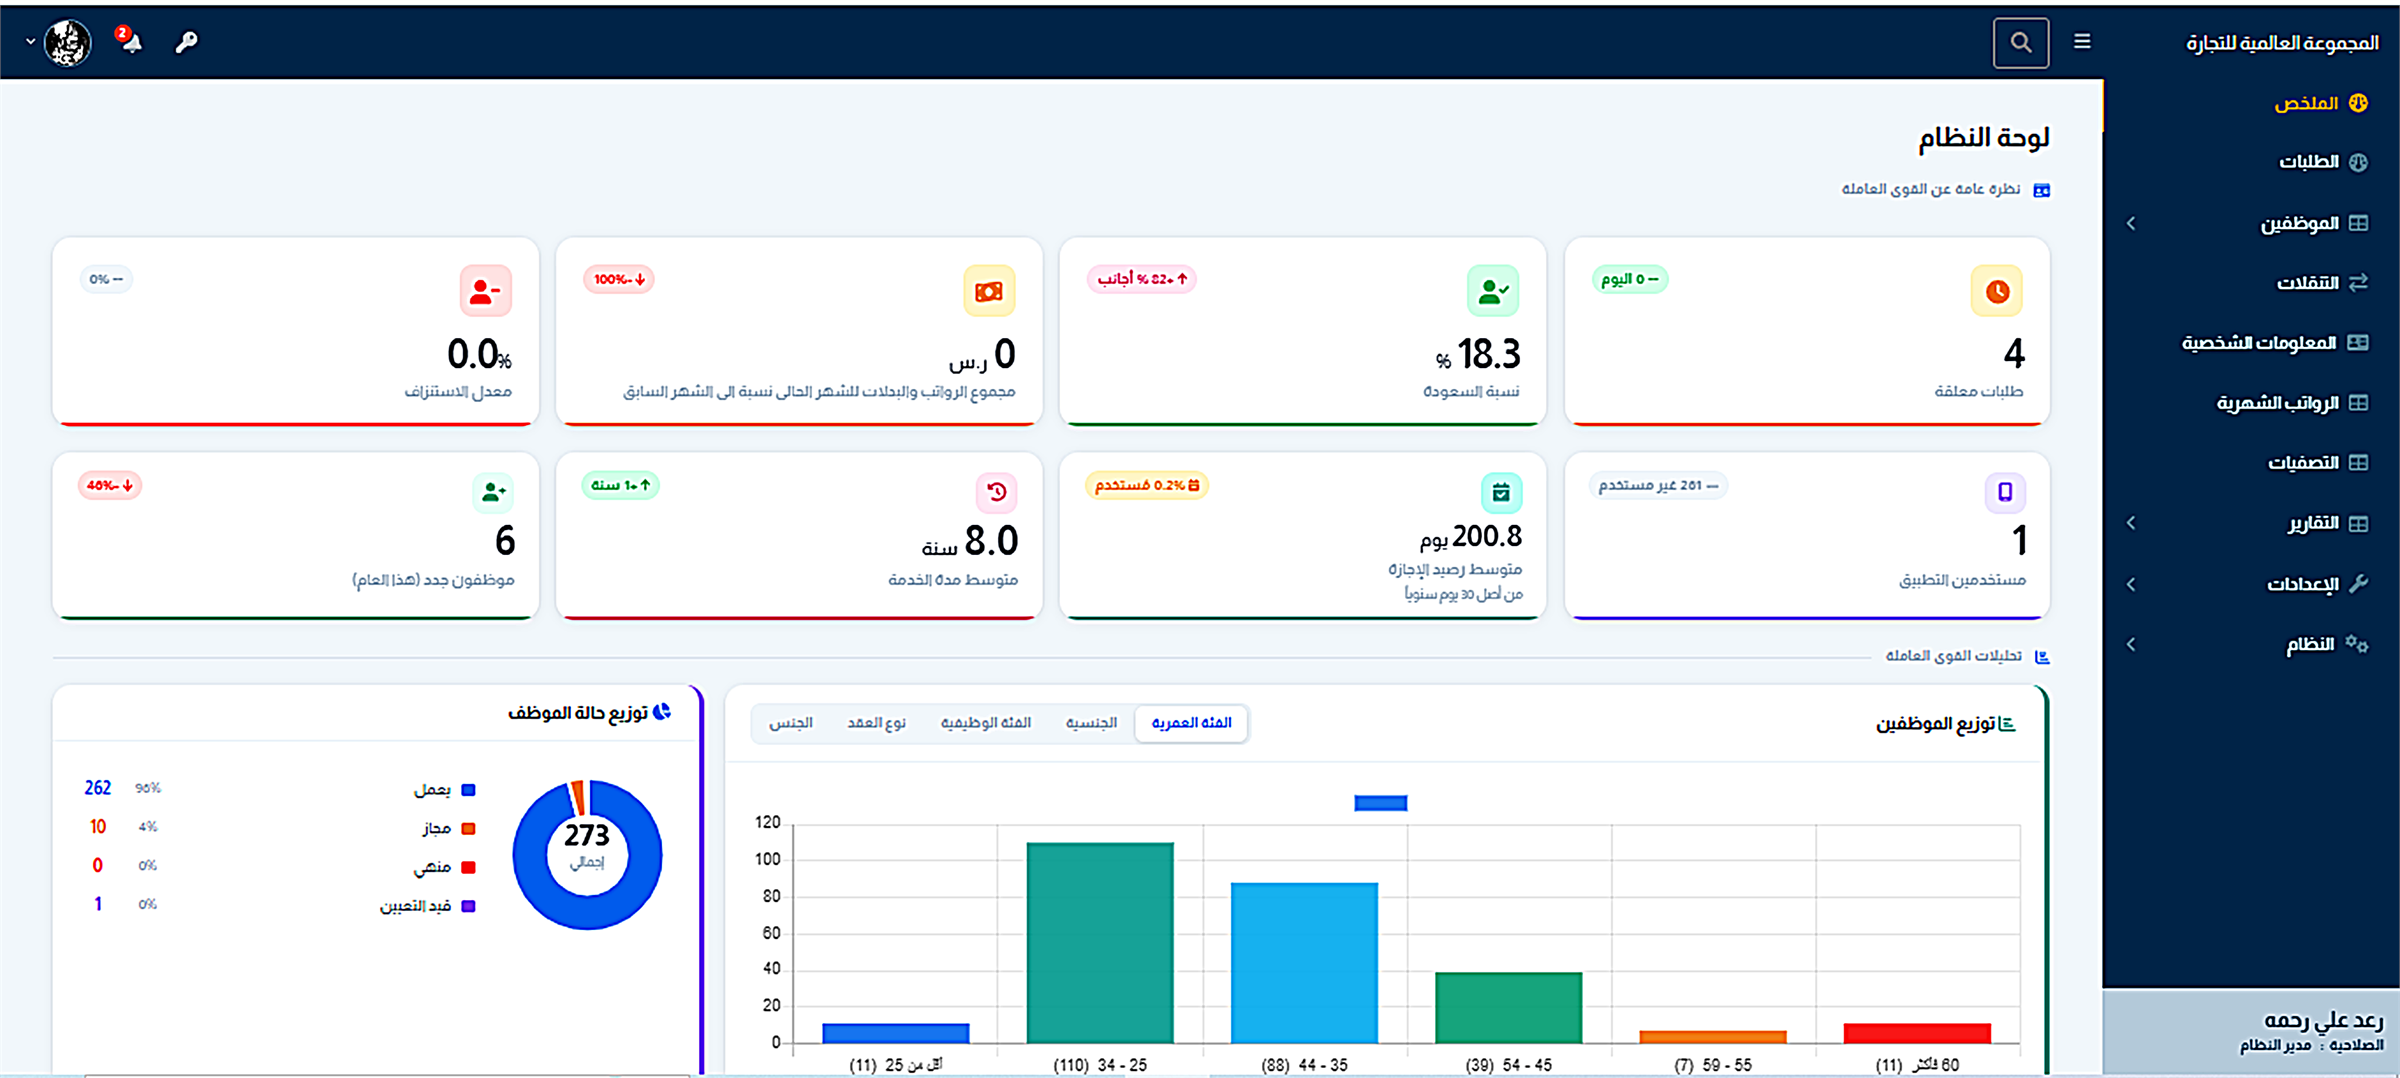
Task: Open the user avatar profile menu
Action: pyautogui.click(x=68, y=42)
